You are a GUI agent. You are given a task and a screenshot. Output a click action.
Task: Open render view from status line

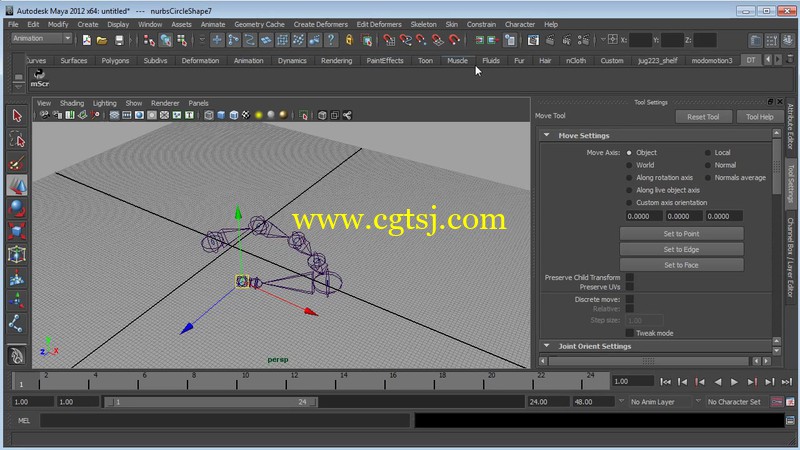point(533,40)
